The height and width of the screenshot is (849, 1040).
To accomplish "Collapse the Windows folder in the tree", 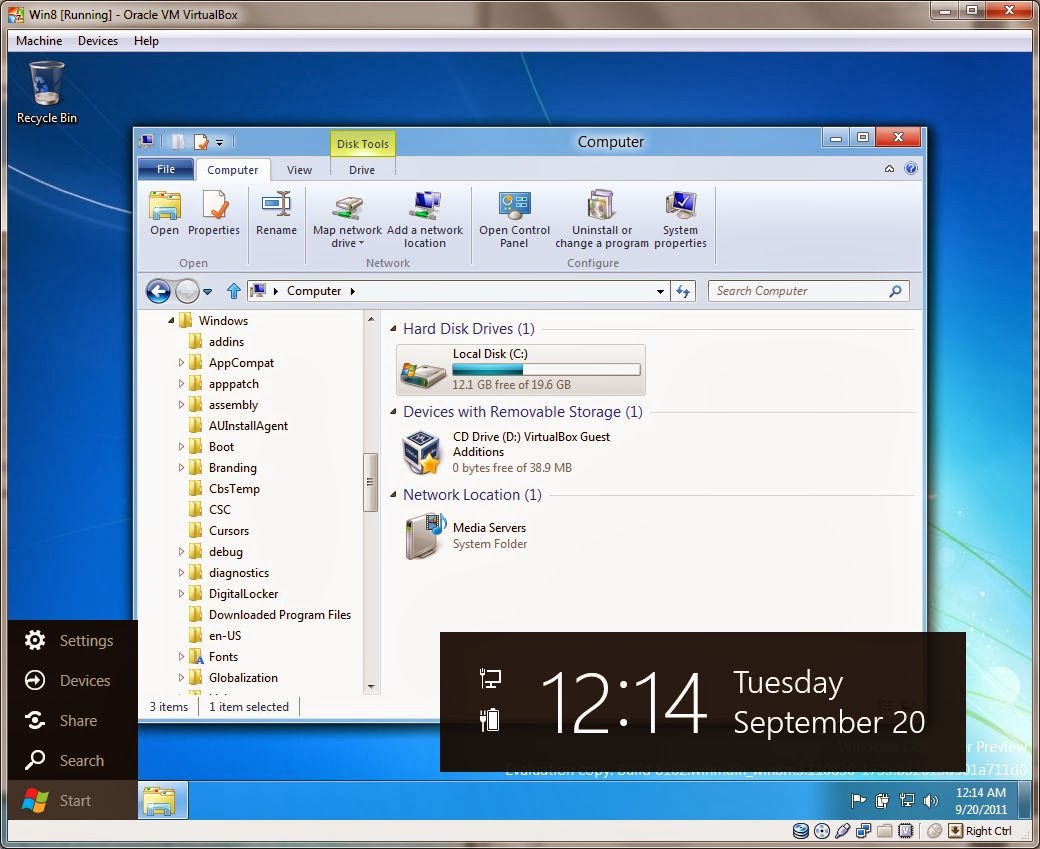I will click(x=173, y=321).
